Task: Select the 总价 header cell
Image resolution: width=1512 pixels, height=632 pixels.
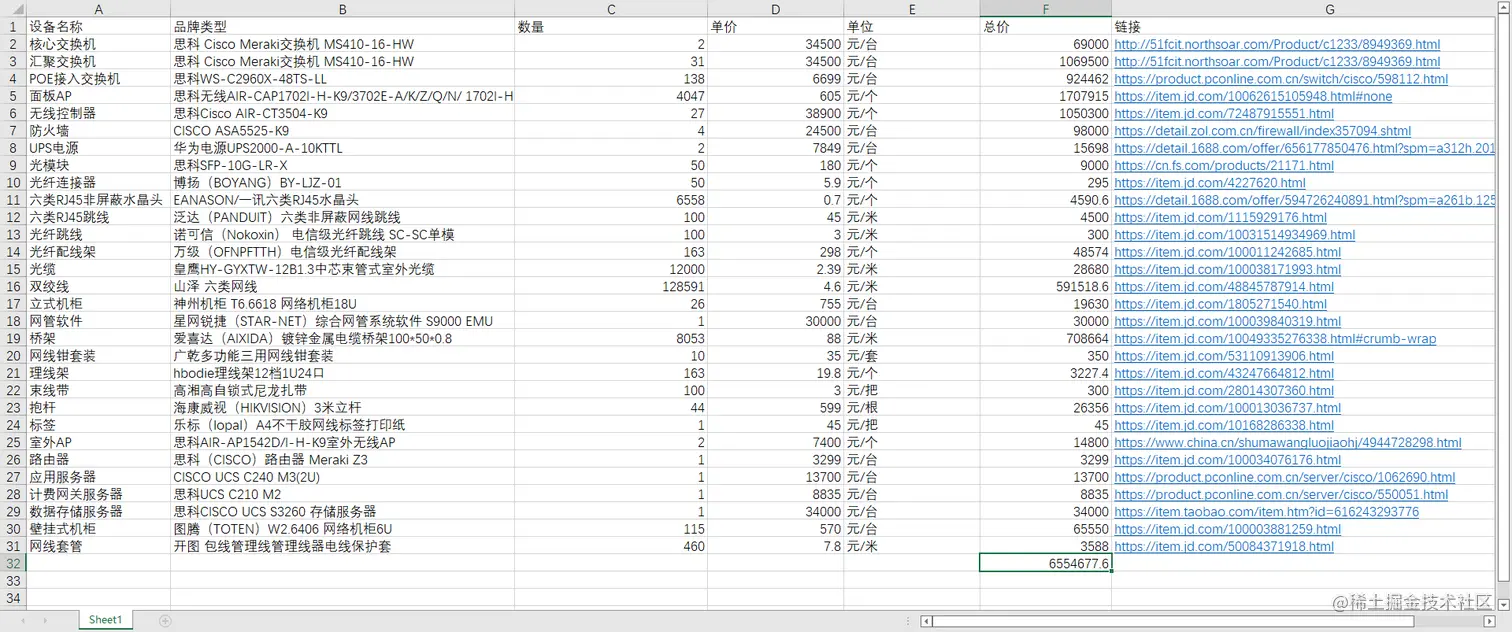Action: coord(1045,27)
